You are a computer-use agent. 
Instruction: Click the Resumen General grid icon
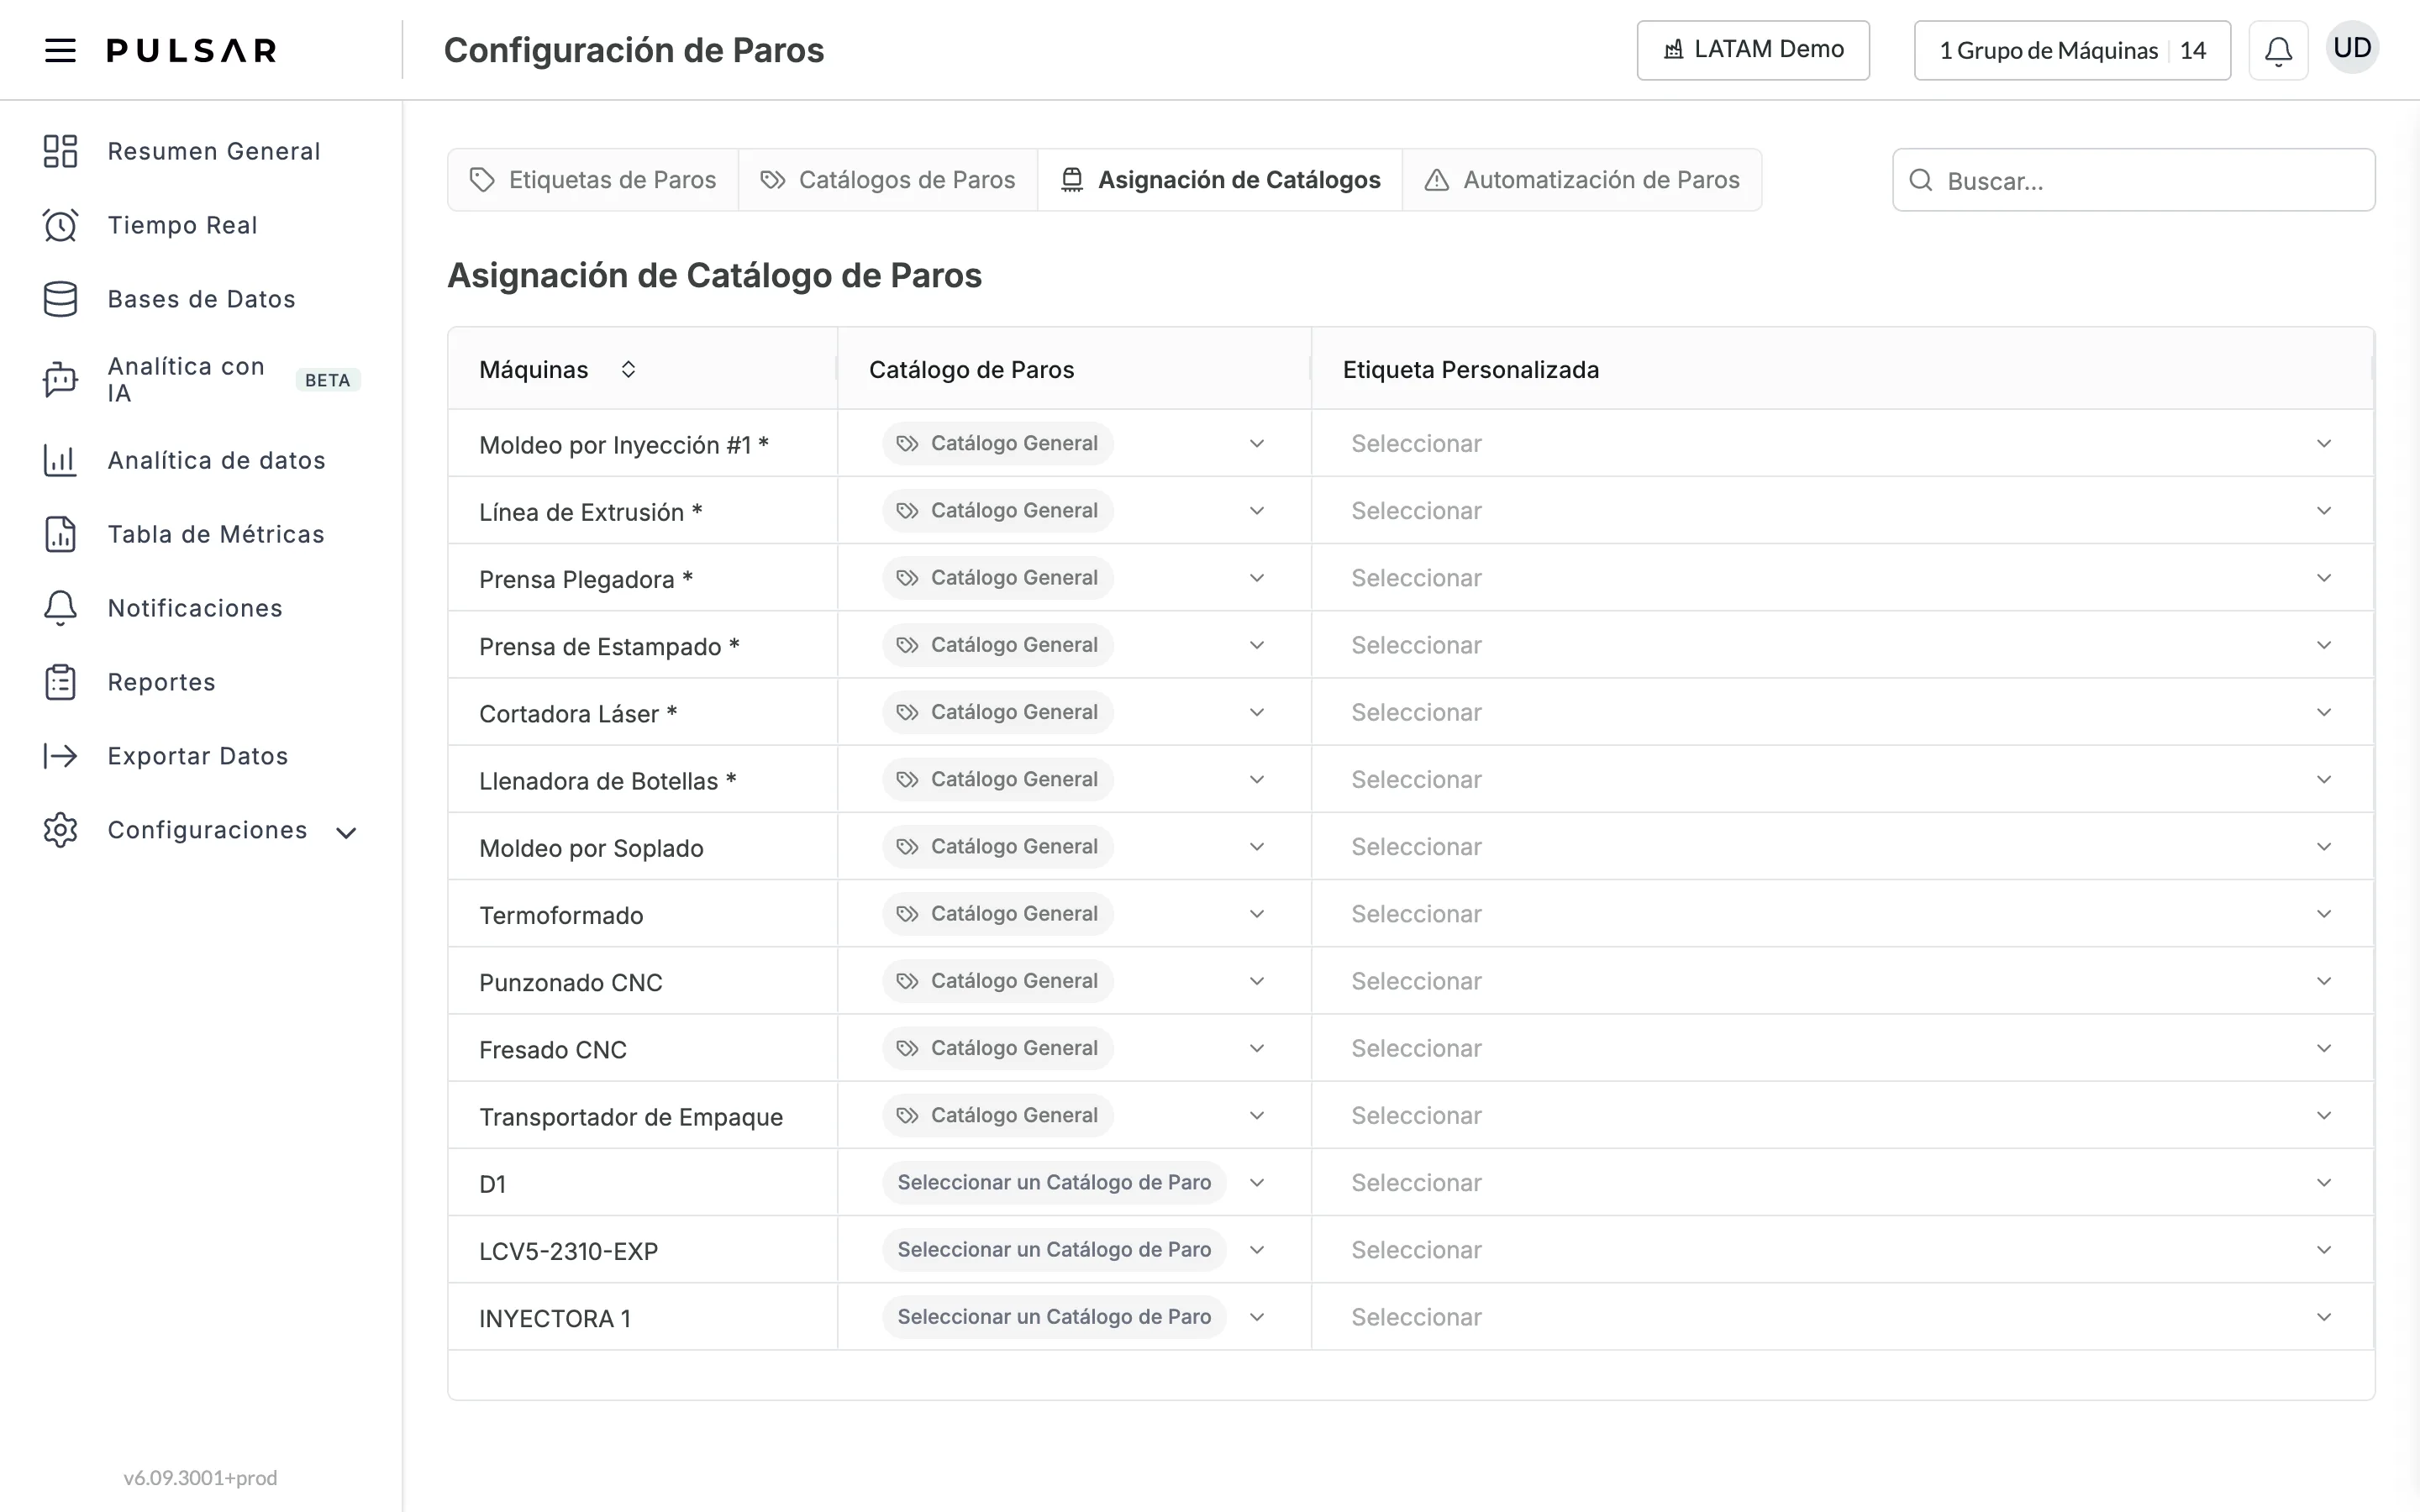pos(60,151)
